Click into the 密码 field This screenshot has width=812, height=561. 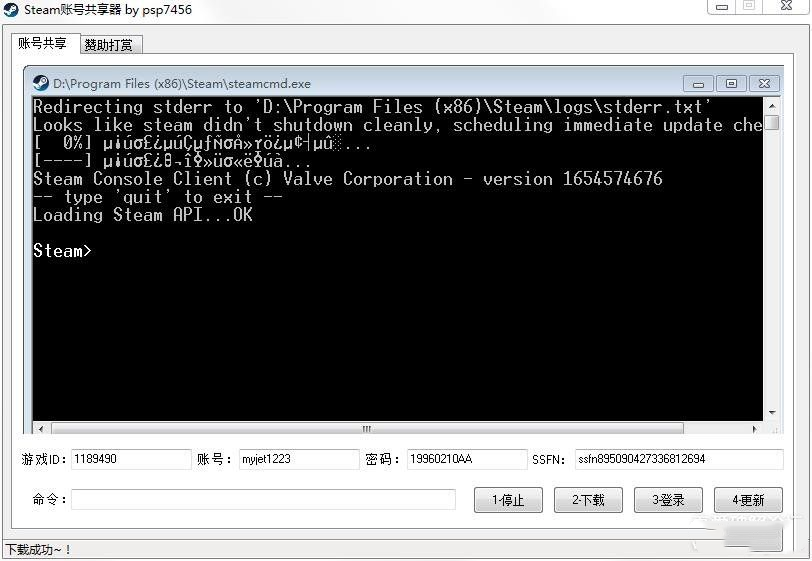(x=467, y=459)
